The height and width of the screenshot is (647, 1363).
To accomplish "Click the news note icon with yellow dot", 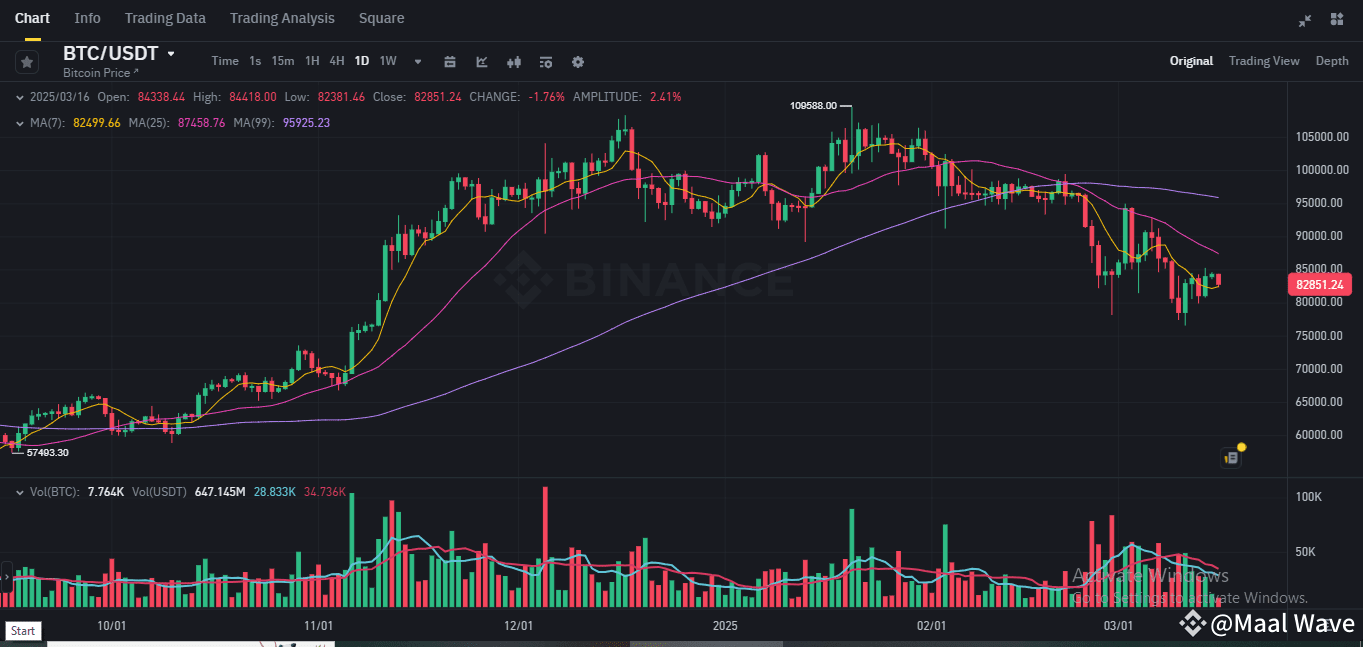I will click(1232, 456).
